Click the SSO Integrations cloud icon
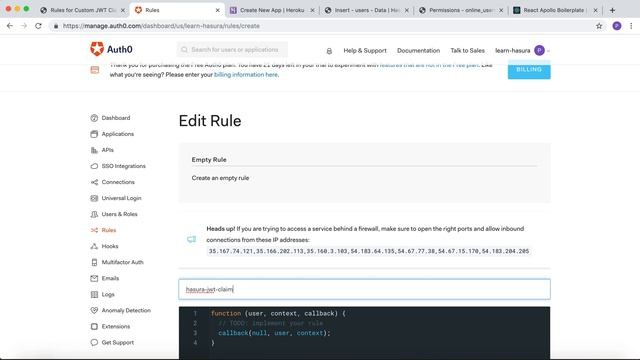Image resolution: width=640 pixels, height=360 pixels. click(x=94, y=166)
